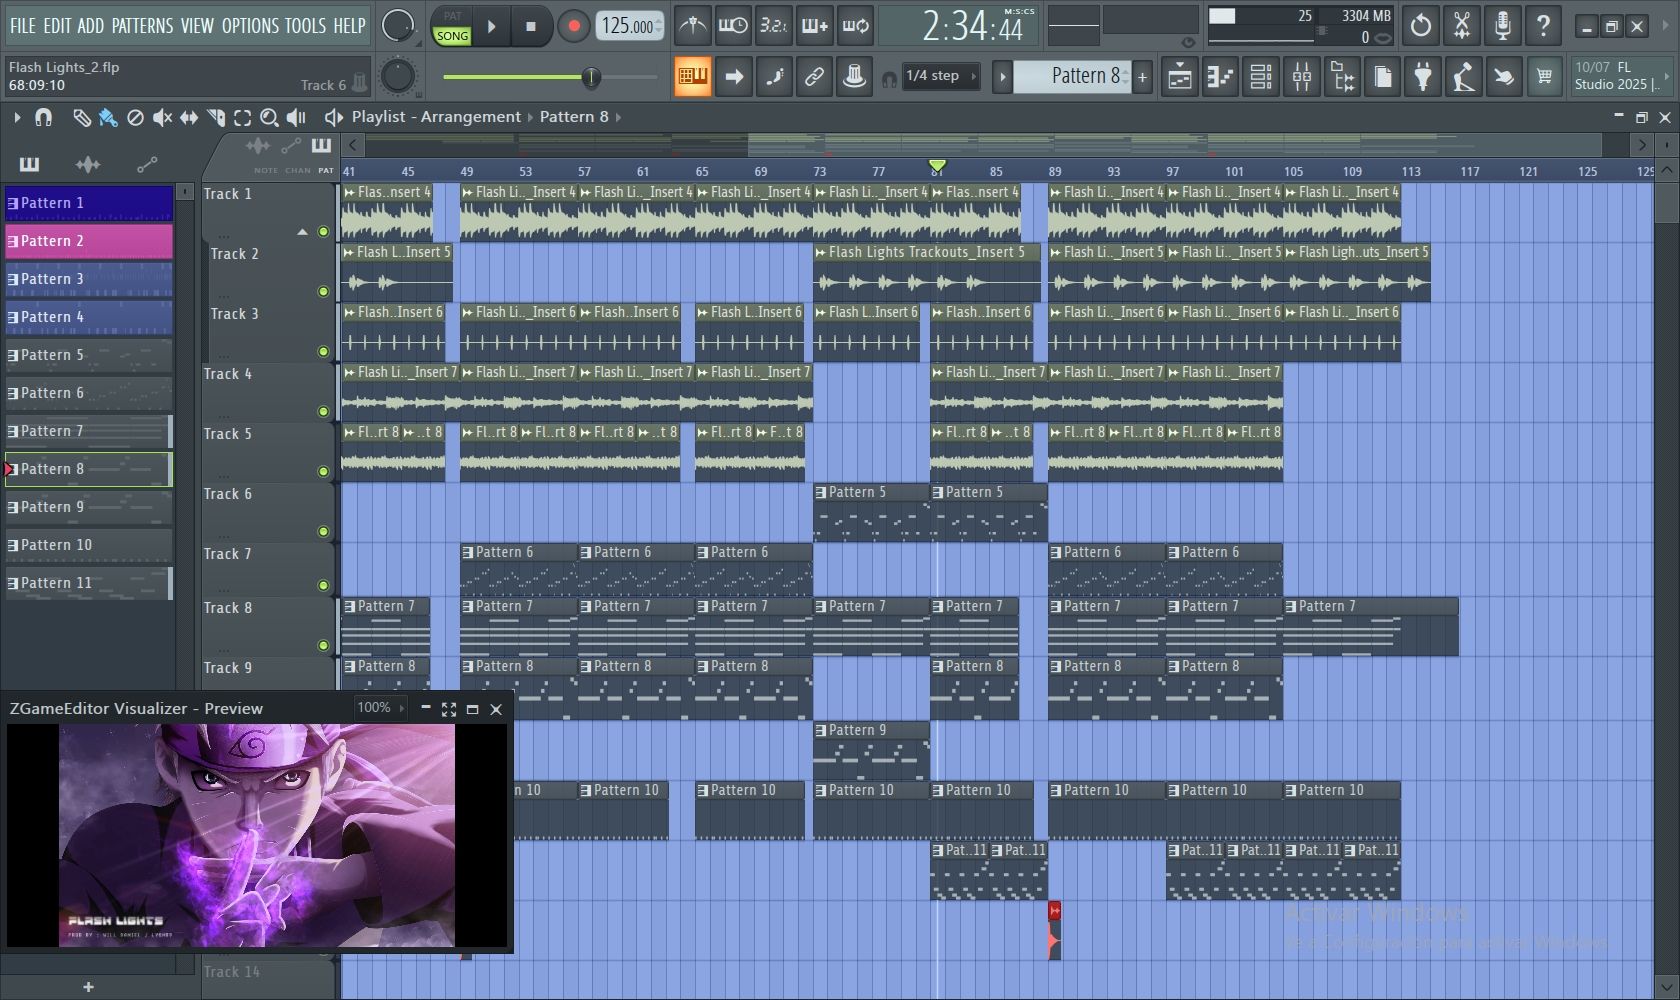Open the Mixer window icon
1680x1000 pixels.
(1302, 76)
